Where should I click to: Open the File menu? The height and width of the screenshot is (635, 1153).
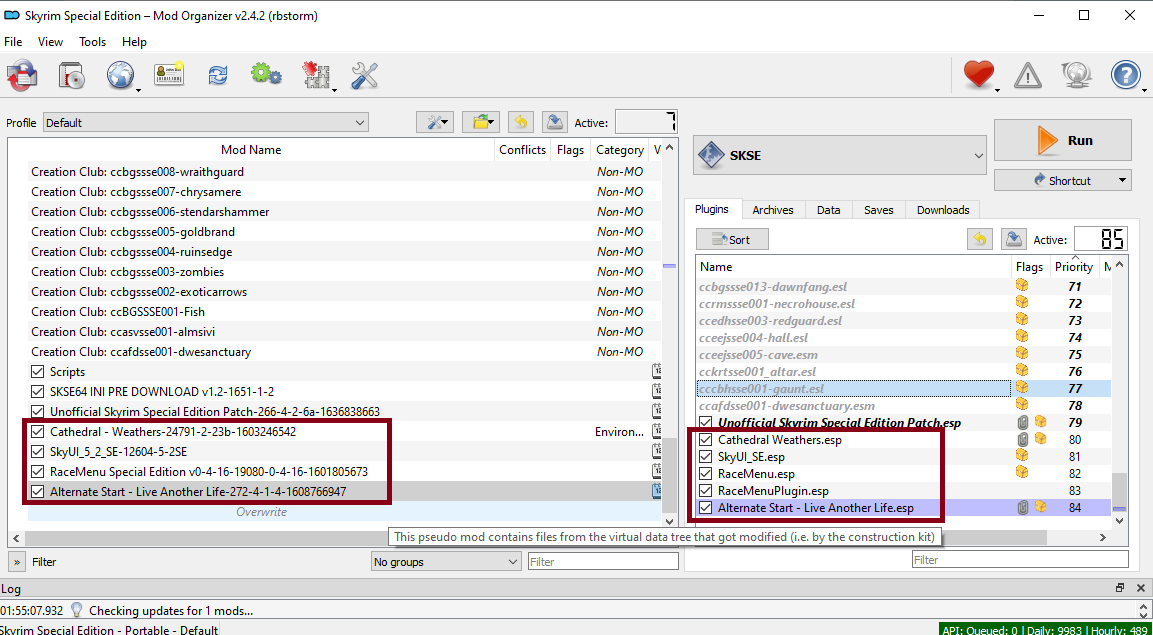(13, 42)
